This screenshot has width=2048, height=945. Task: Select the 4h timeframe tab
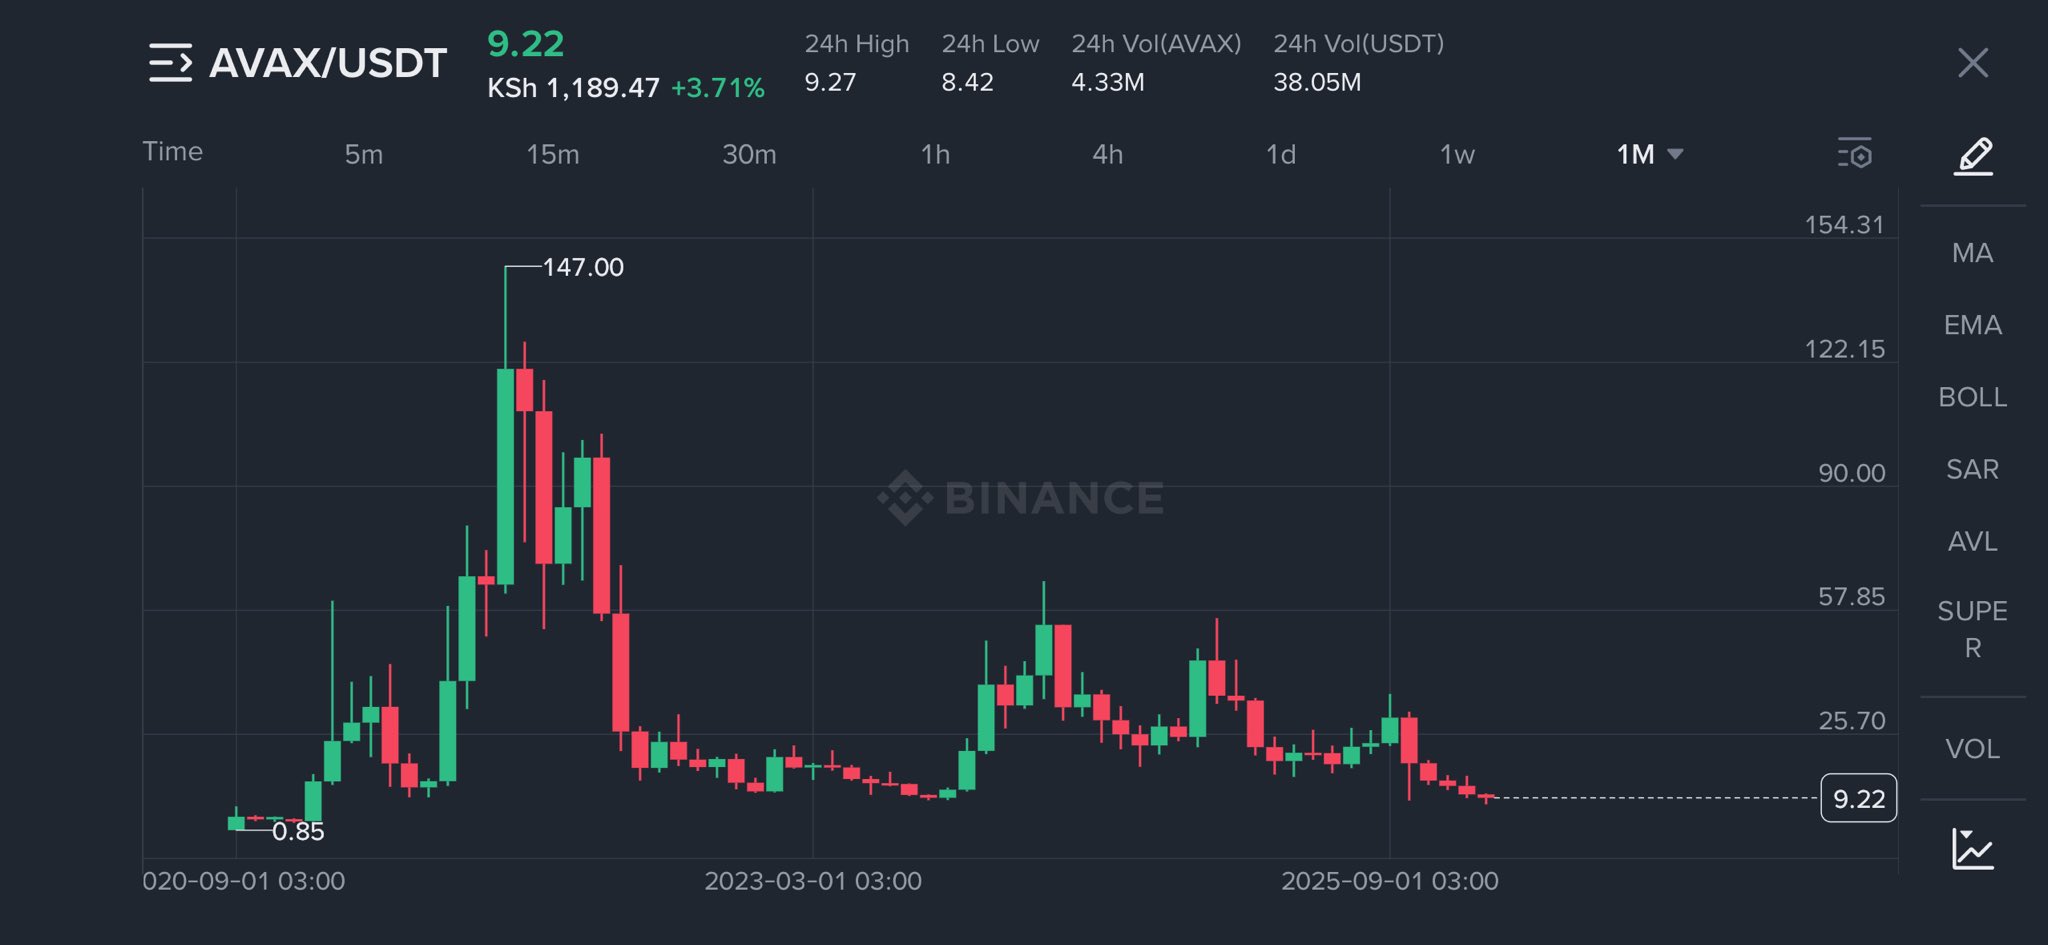coord(1107,154)
